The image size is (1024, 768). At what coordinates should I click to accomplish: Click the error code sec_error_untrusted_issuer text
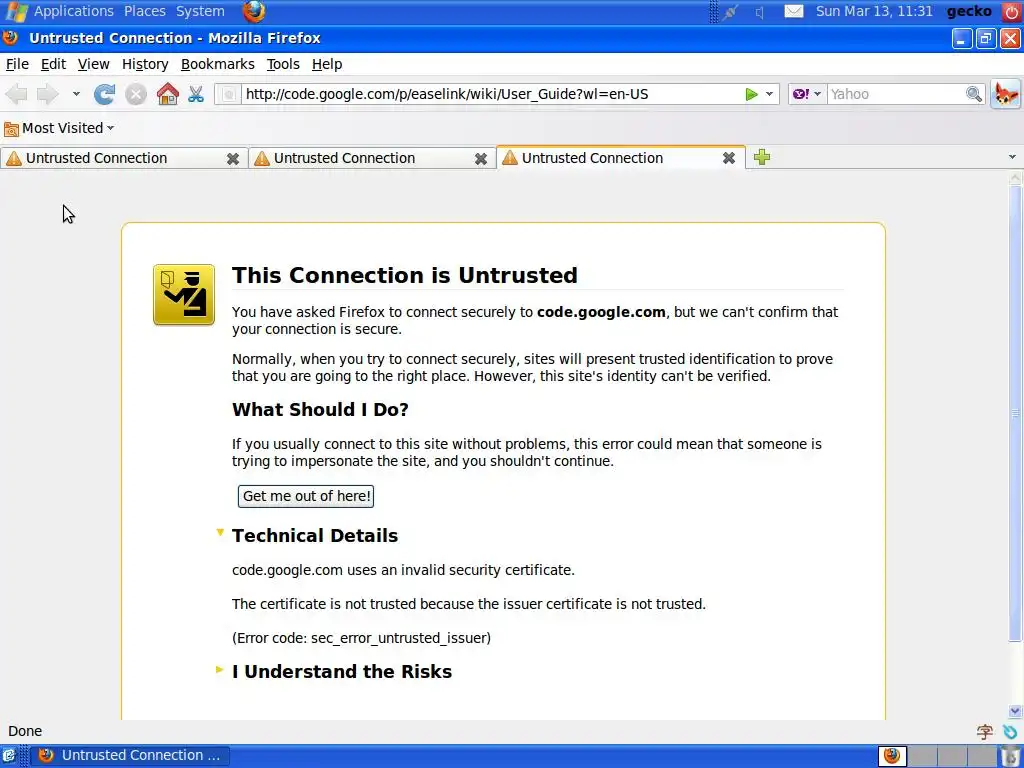click(400, 638)
